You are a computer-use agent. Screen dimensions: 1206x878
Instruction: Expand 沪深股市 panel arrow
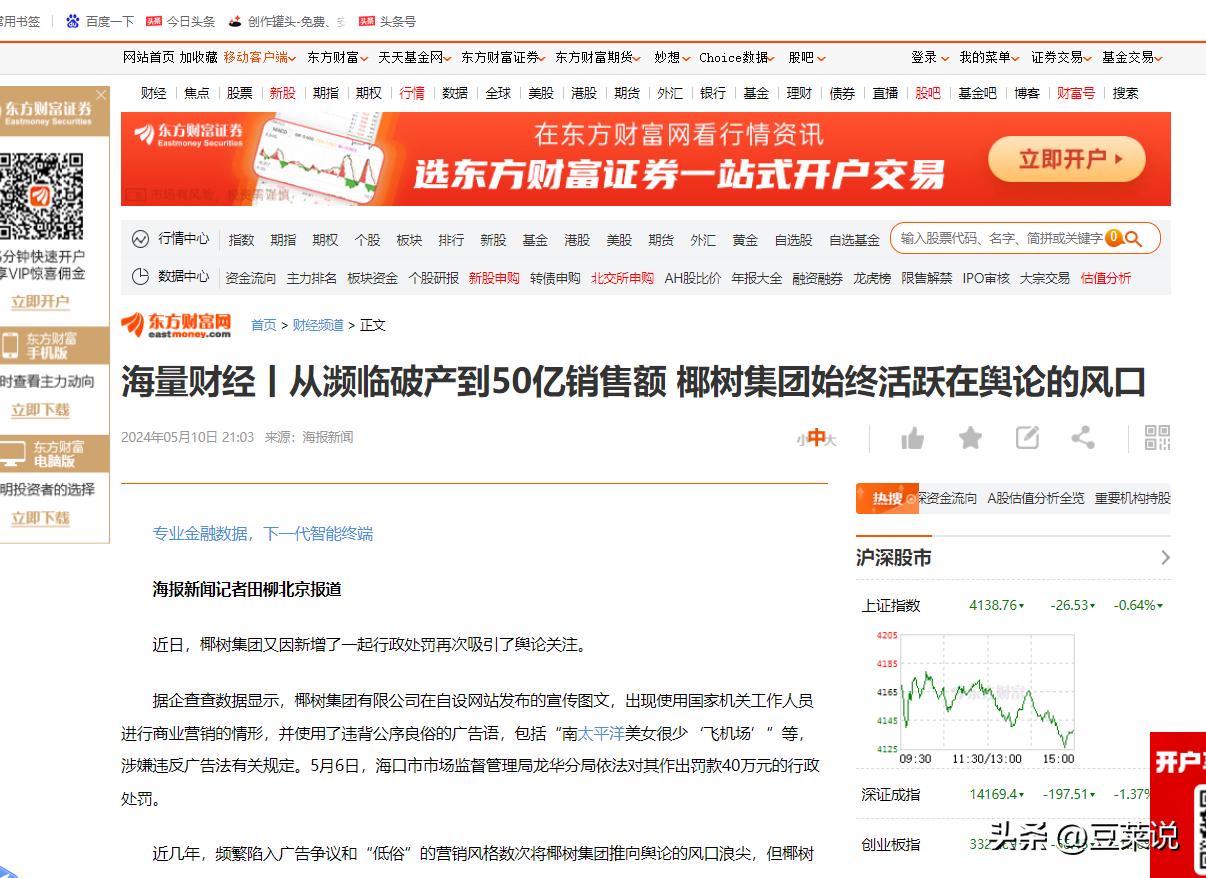[x=1165, y=558]
